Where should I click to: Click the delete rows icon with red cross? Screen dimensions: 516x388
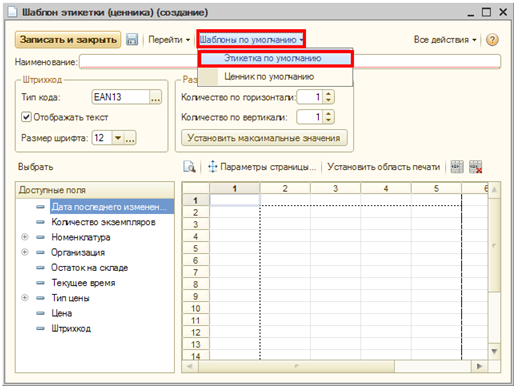(x=475, y=166)
